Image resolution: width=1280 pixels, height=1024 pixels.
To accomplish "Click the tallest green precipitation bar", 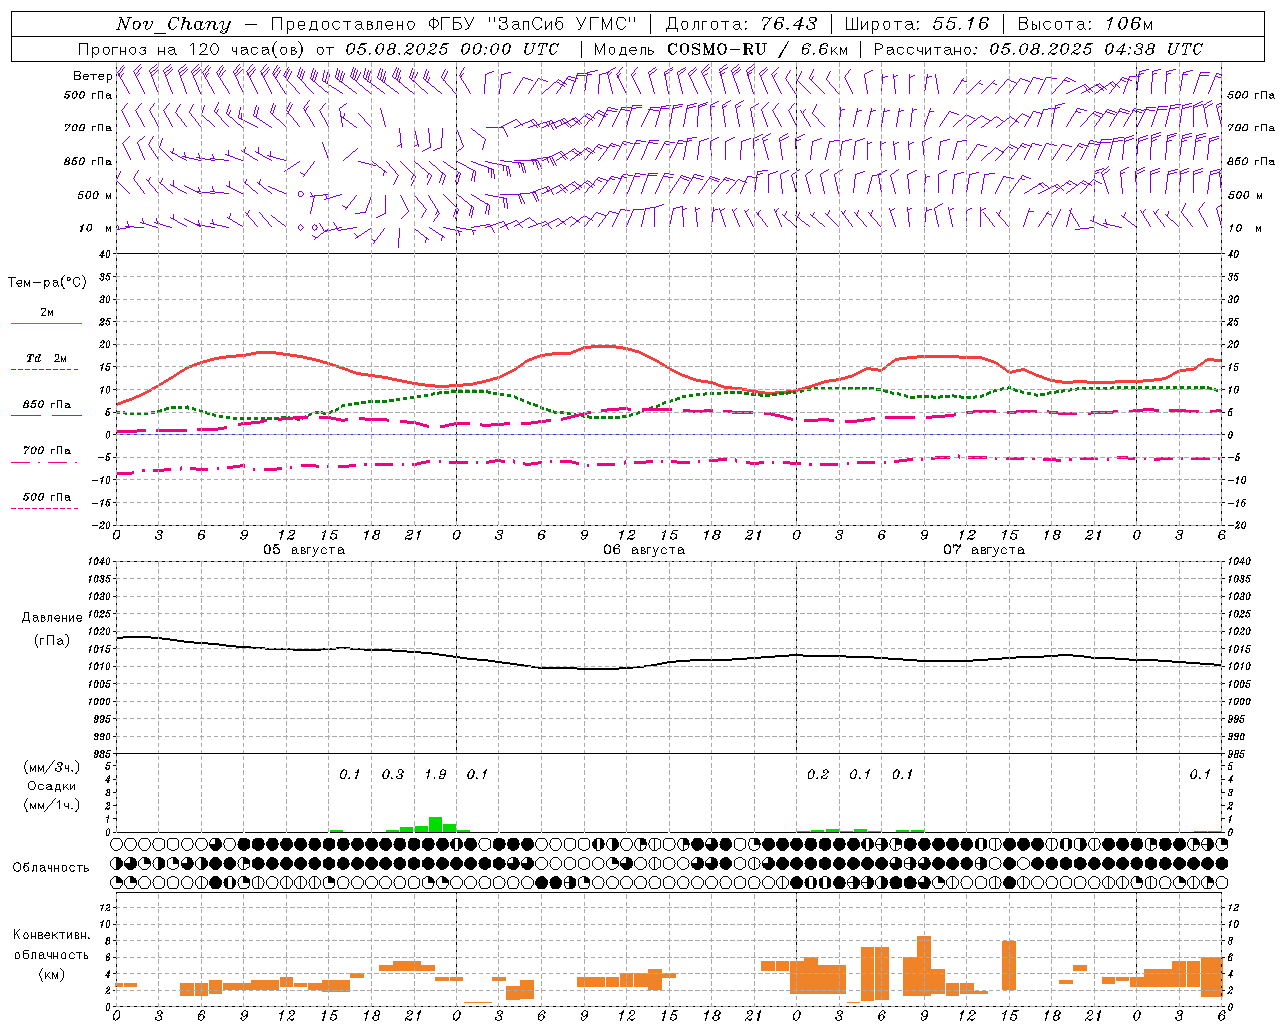I will point(435,825).
